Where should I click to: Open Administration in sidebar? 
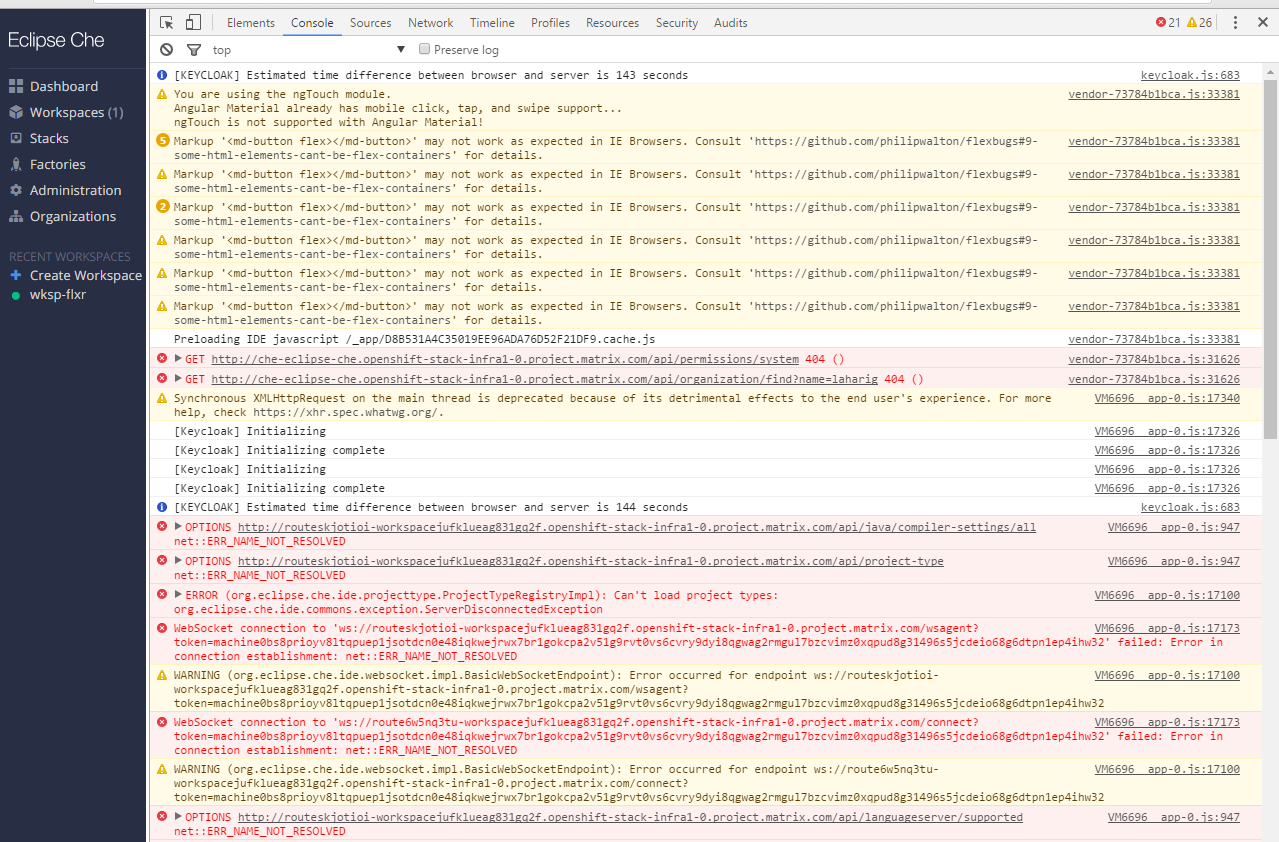pyautogui.click(x=75, y=190)
